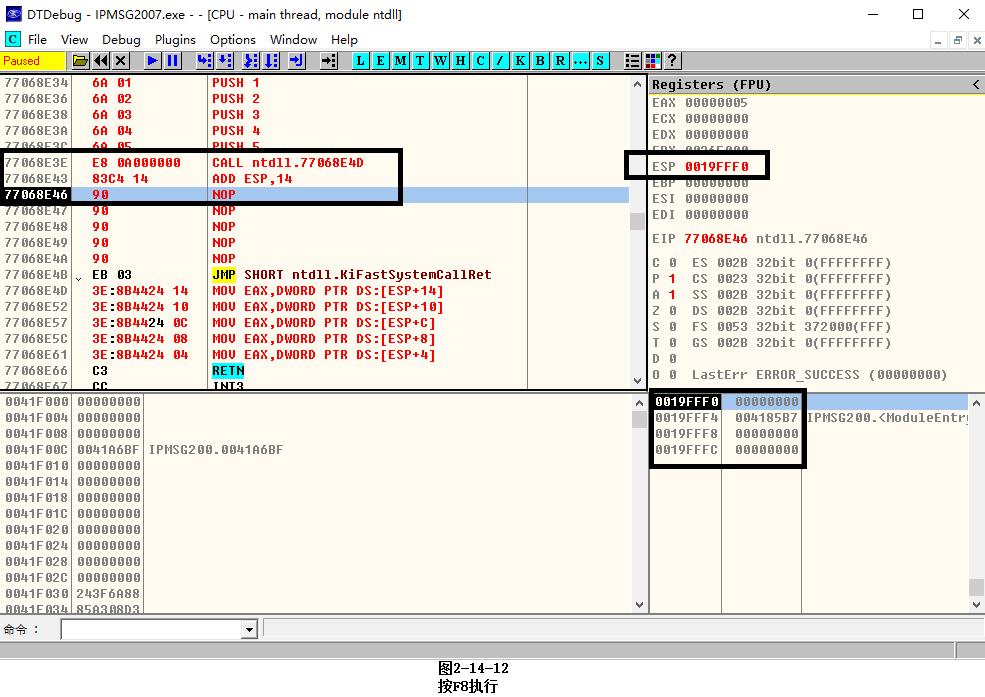Open the MDI document icon menu
The image size is (985, 697).
[13, 39]
